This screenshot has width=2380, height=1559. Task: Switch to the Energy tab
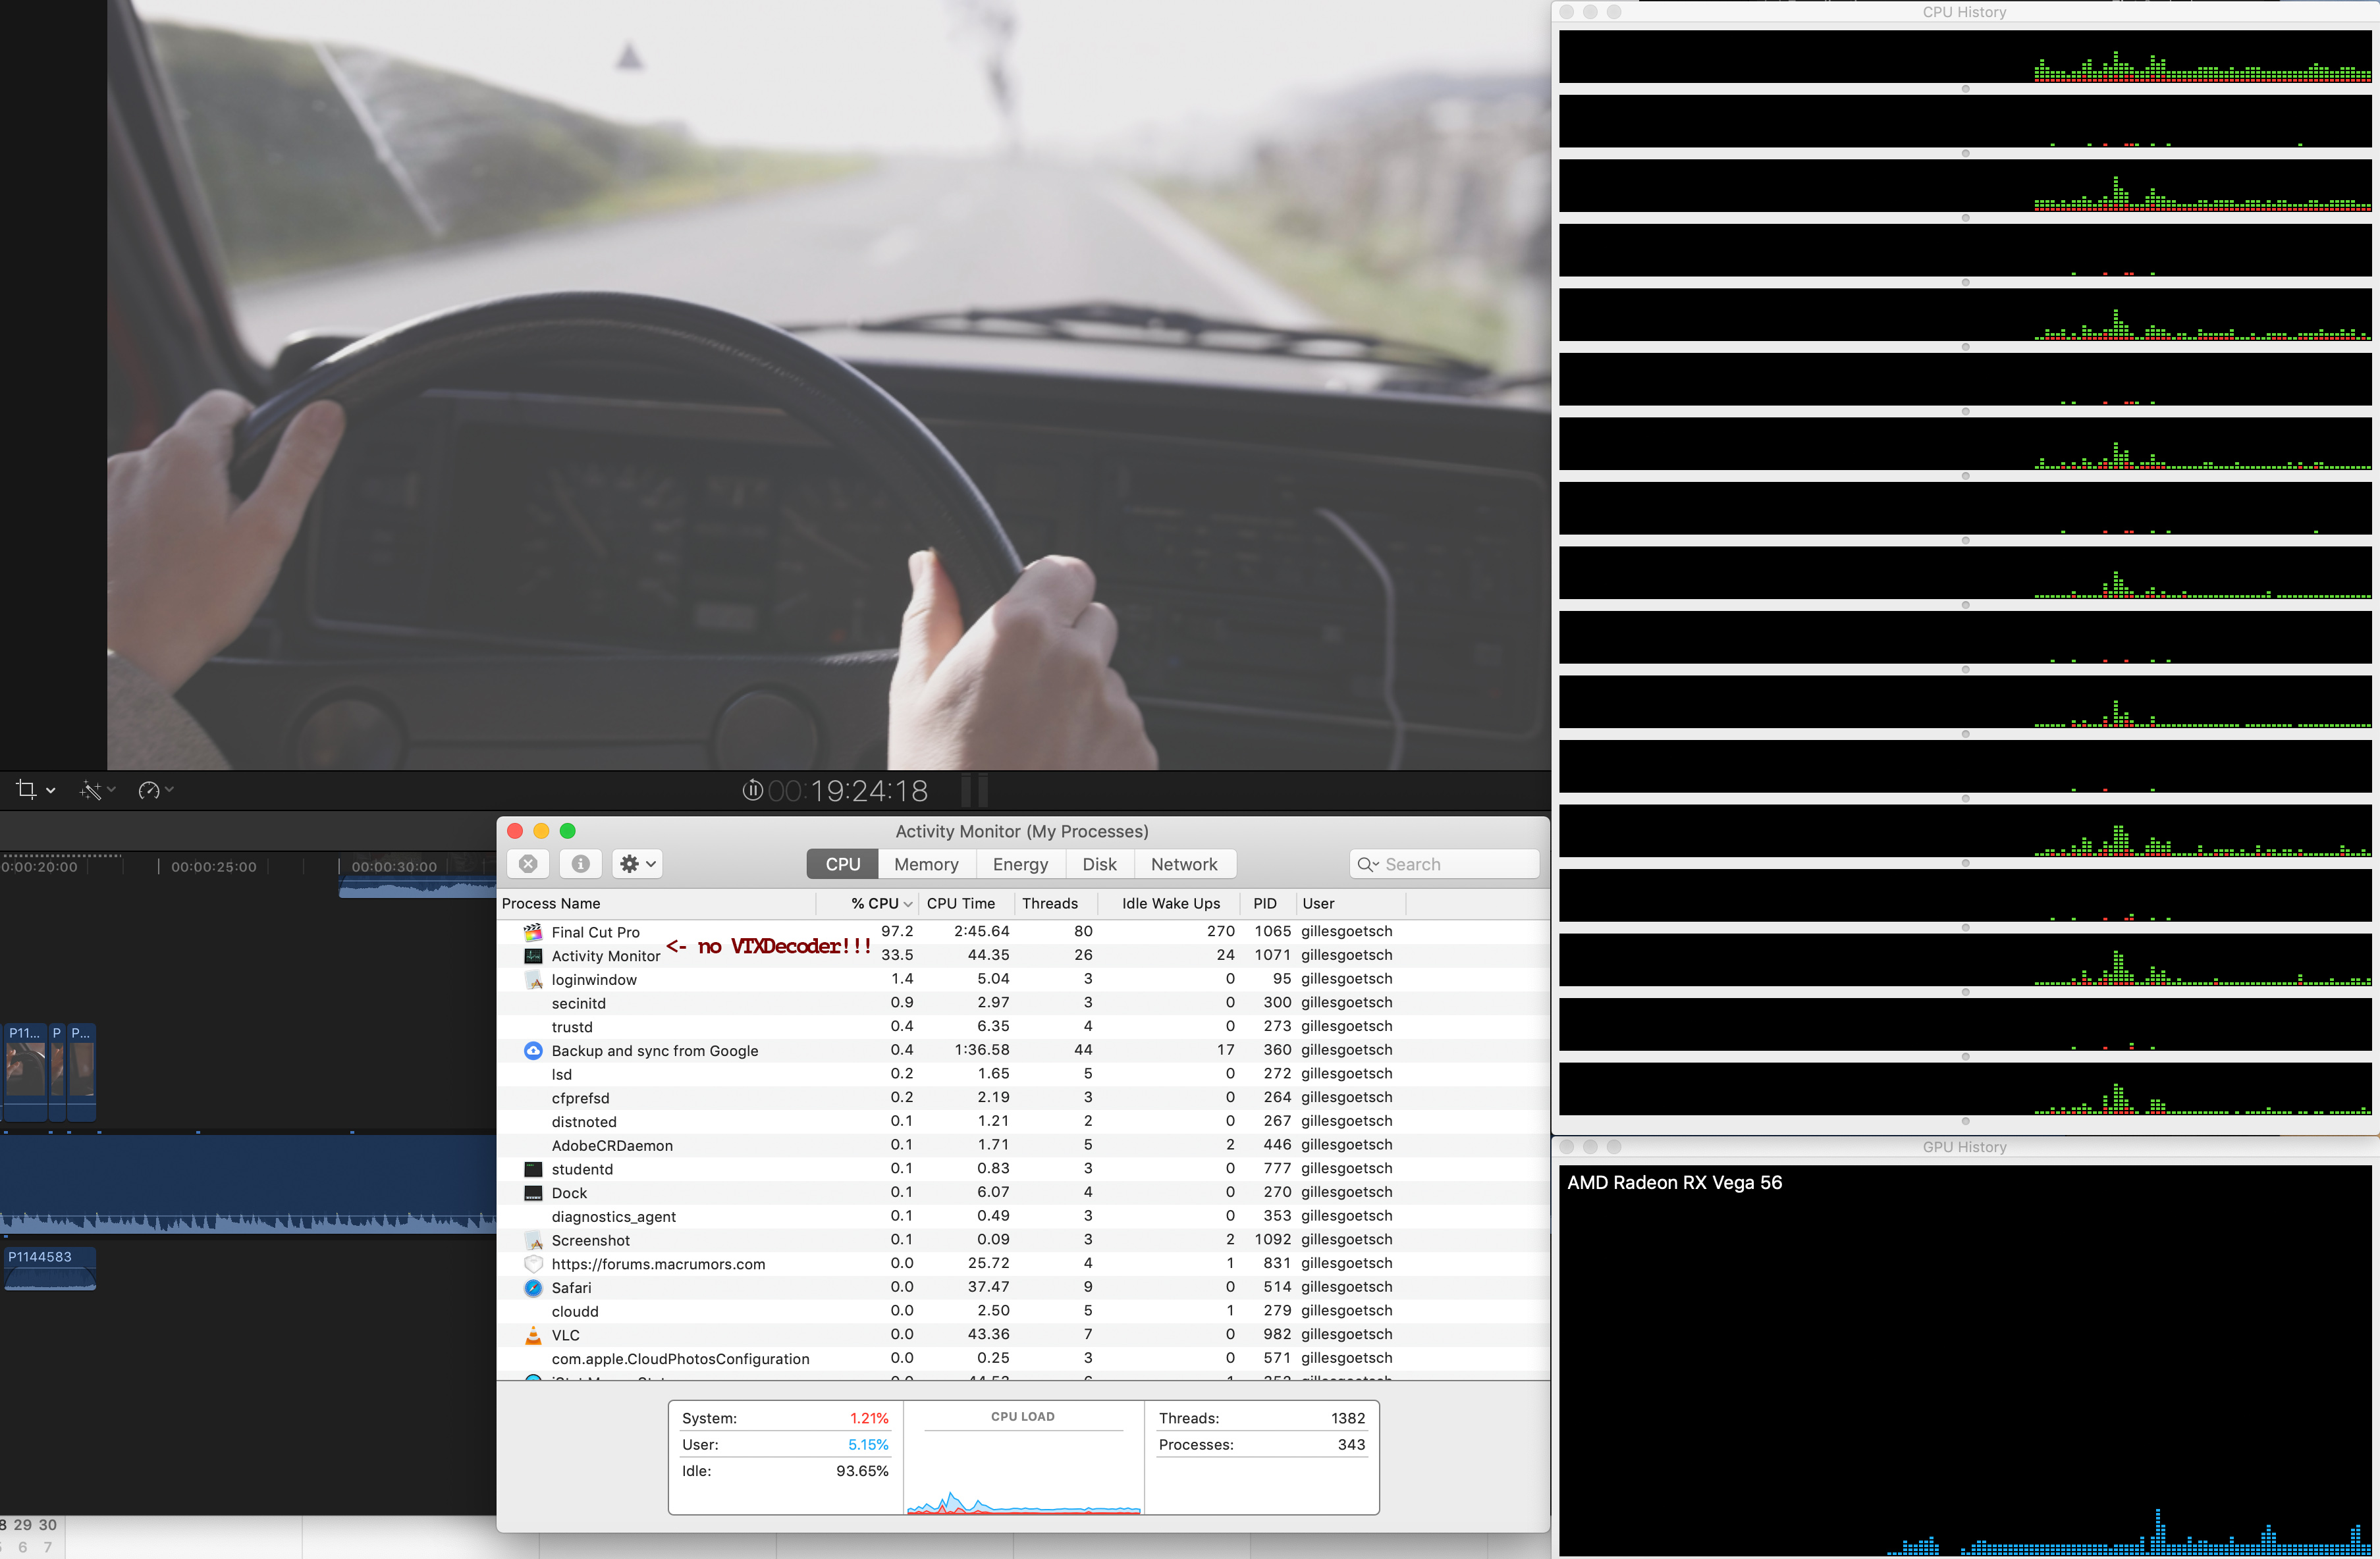click(x=1019, y=864)
